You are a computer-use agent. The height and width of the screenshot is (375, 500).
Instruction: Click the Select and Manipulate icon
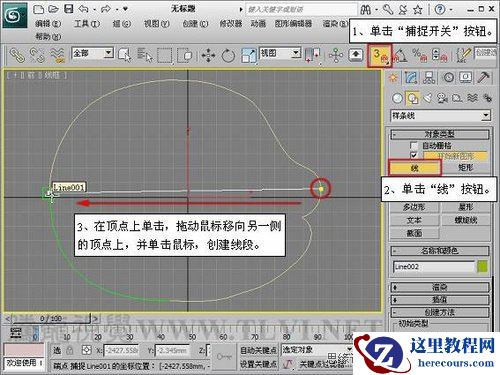click(x=336, y=55)
